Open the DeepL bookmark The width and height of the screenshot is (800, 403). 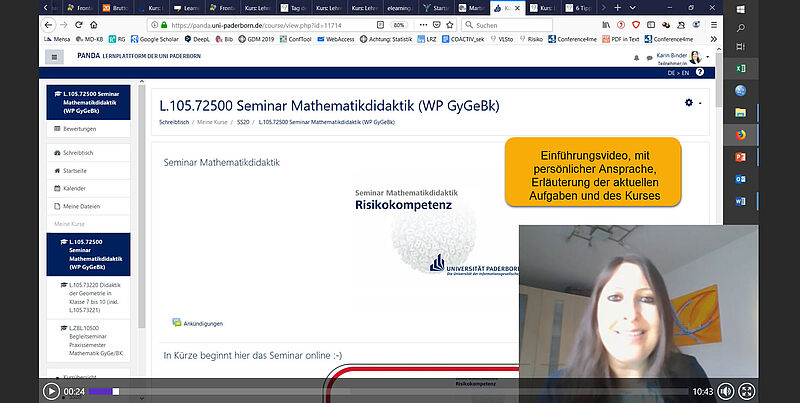click(197, 39)
